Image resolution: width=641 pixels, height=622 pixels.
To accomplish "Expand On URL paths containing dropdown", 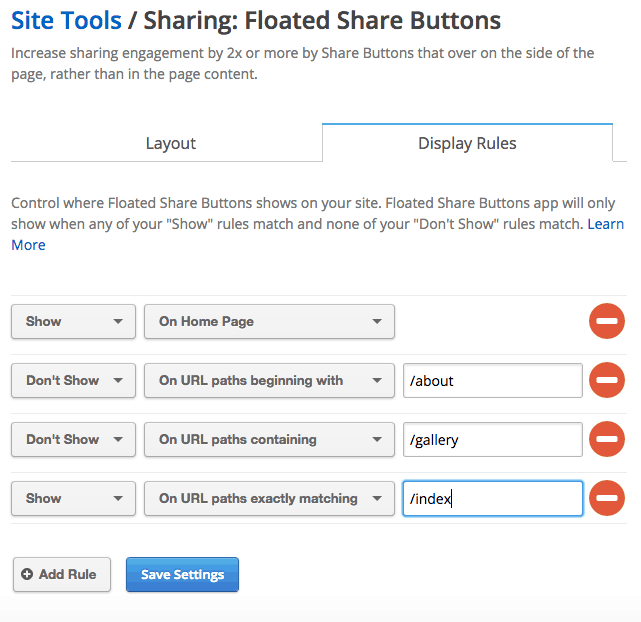I will click(x=269, y=439).
